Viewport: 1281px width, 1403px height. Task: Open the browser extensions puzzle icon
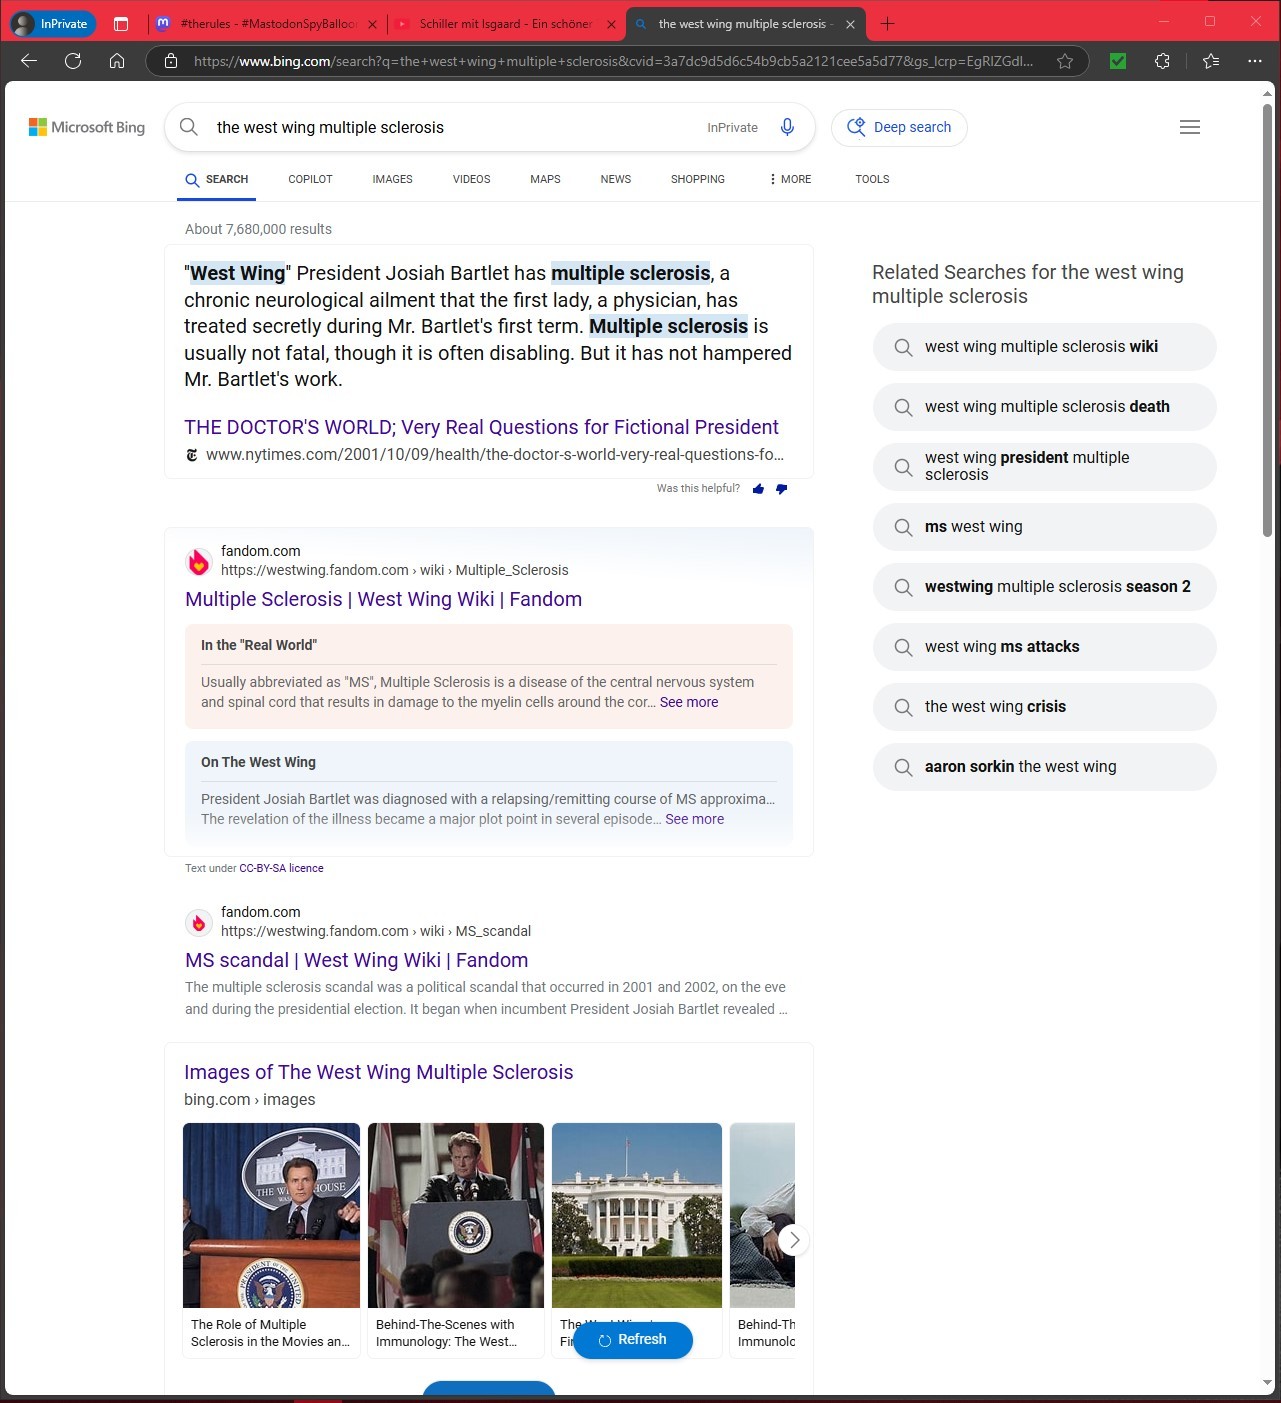[1162, 61]
